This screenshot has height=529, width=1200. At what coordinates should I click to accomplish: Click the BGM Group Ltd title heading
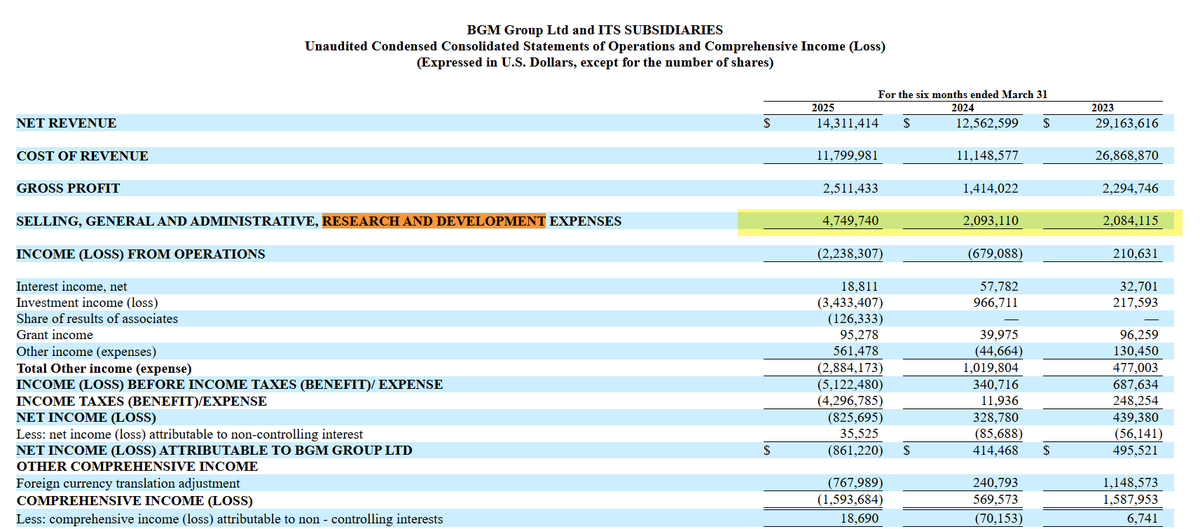(x=595, y=31)
